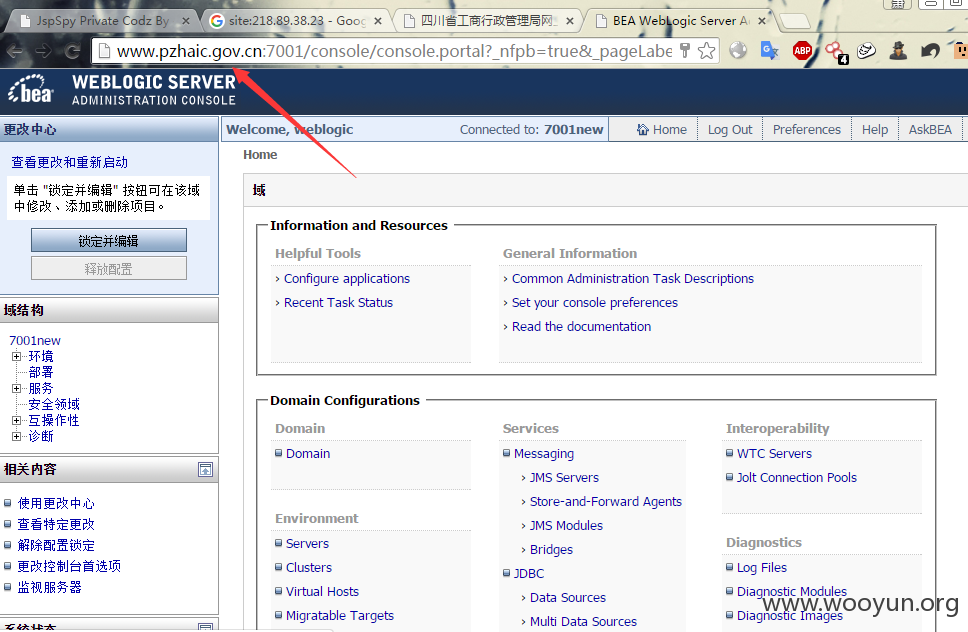Click the red circles extension icon with badge

click(837, 52)
